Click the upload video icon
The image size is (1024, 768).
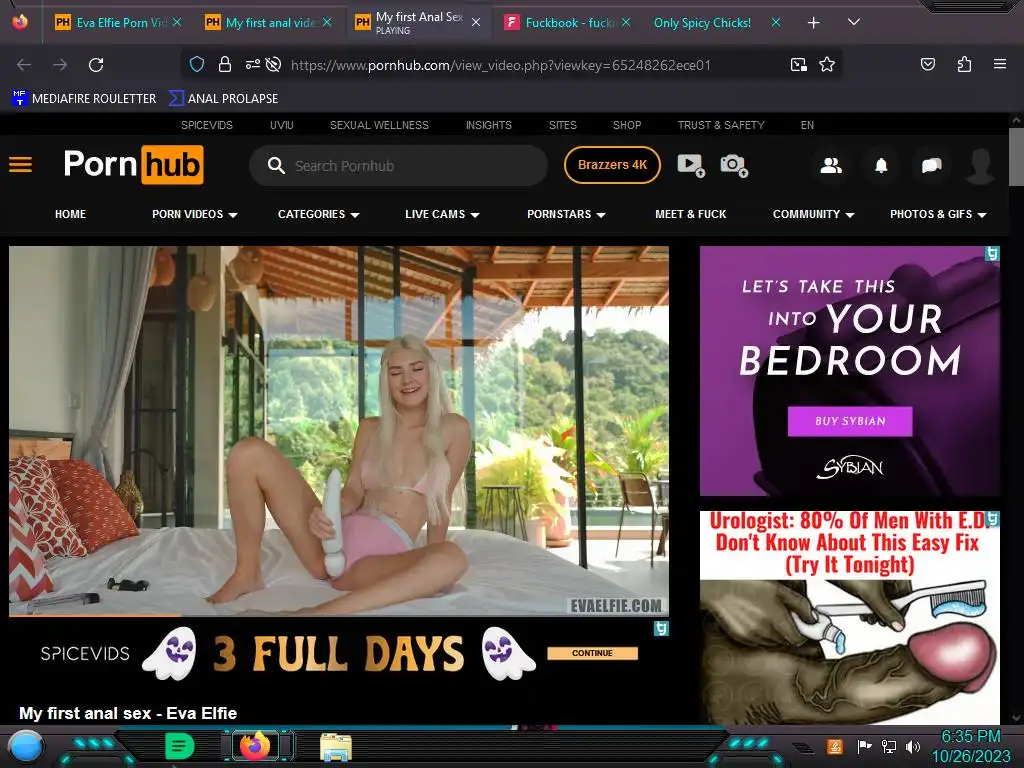point(691,165)
